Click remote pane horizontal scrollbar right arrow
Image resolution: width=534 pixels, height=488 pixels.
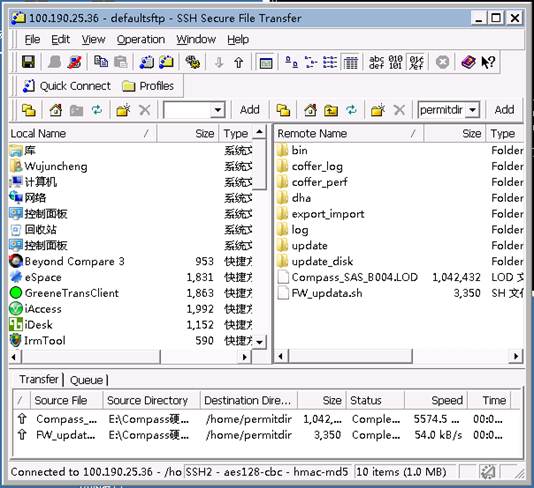click(x=516, y=357)
